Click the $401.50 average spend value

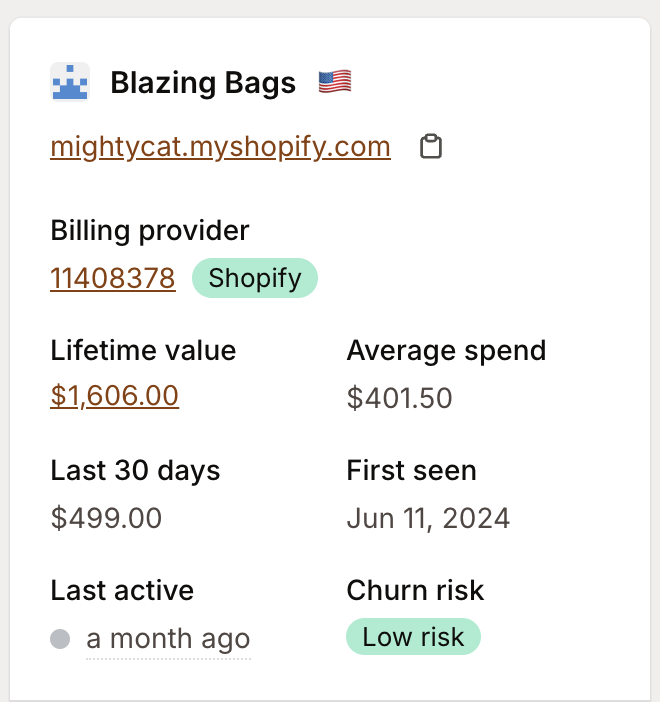tap(400, 398)
